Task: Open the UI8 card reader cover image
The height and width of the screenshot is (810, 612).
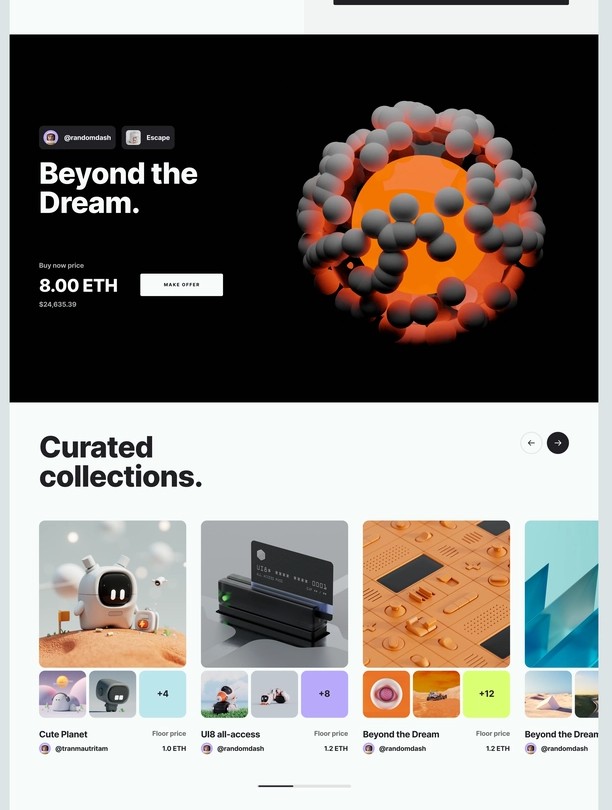Action: pos(274,594)
